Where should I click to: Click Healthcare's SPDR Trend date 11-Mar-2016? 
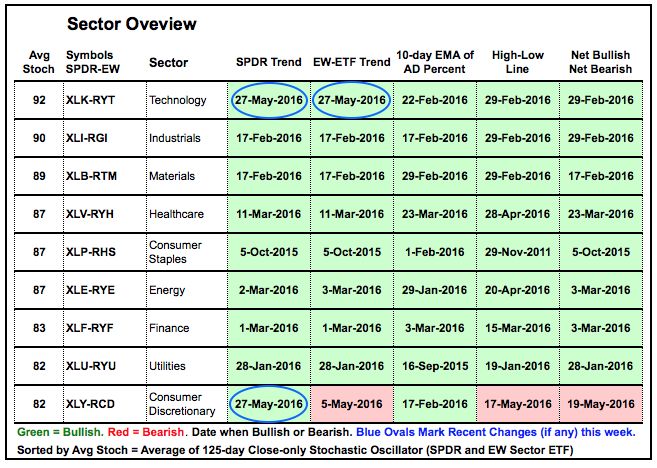click(269, 214)
